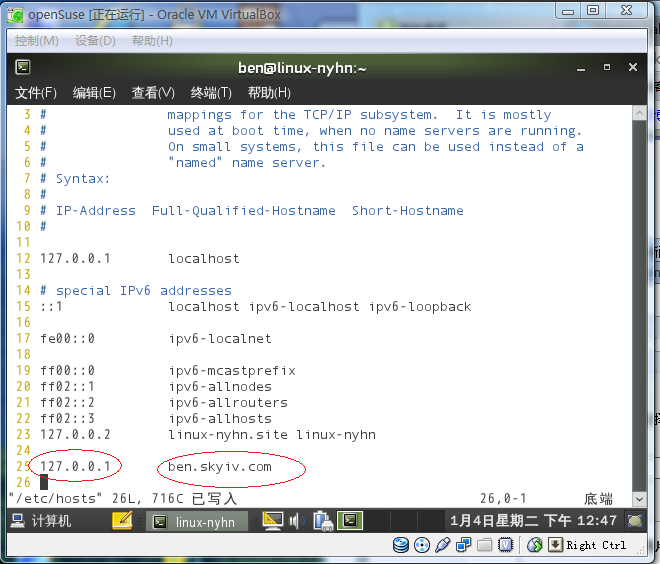Click ipv6-allnodes on line 20

pyautogui.click(x=220, y=387)
